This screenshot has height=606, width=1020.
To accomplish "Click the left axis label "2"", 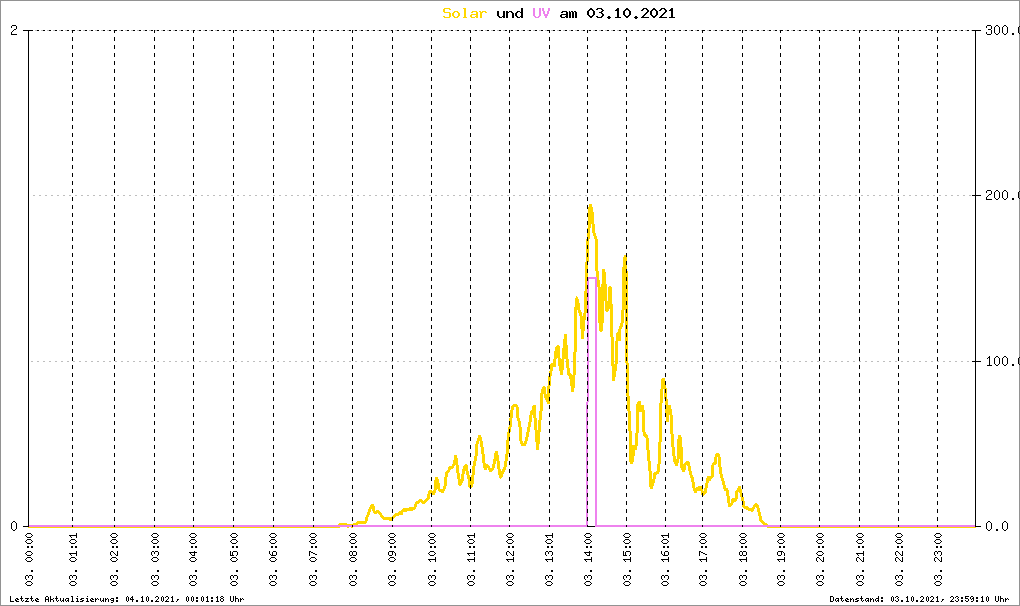I will (x=14, y=31).
